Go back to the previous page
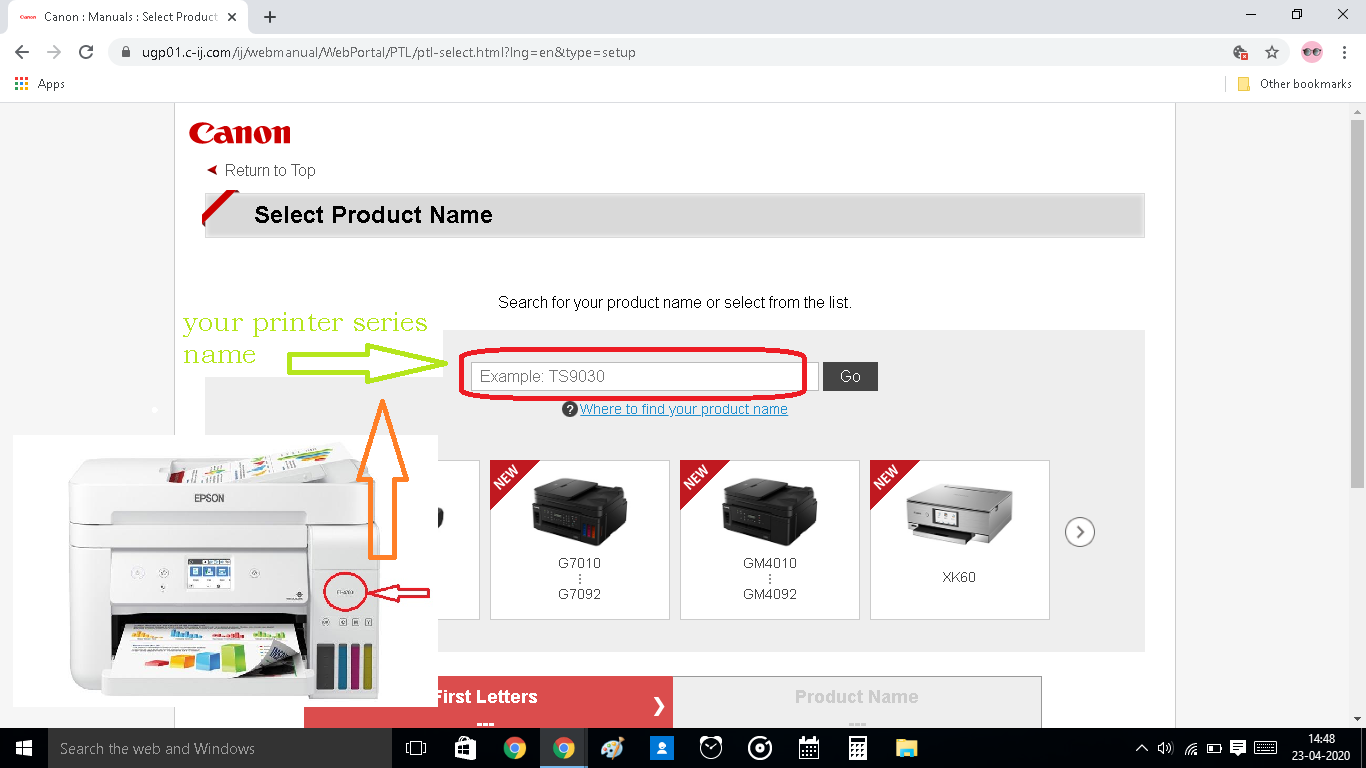 point(22,52)
